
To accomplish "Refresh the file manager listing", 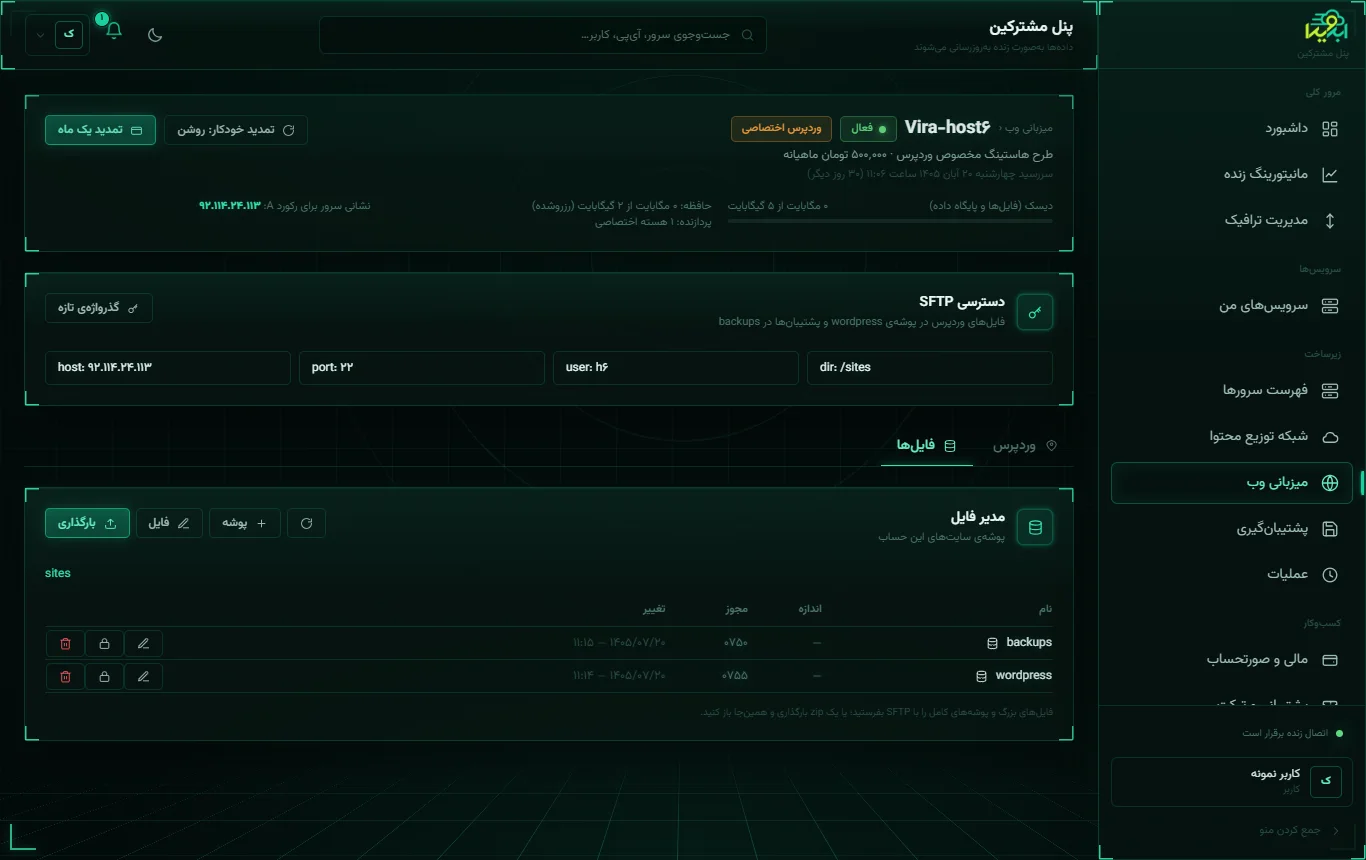I will tap(307, 523).
